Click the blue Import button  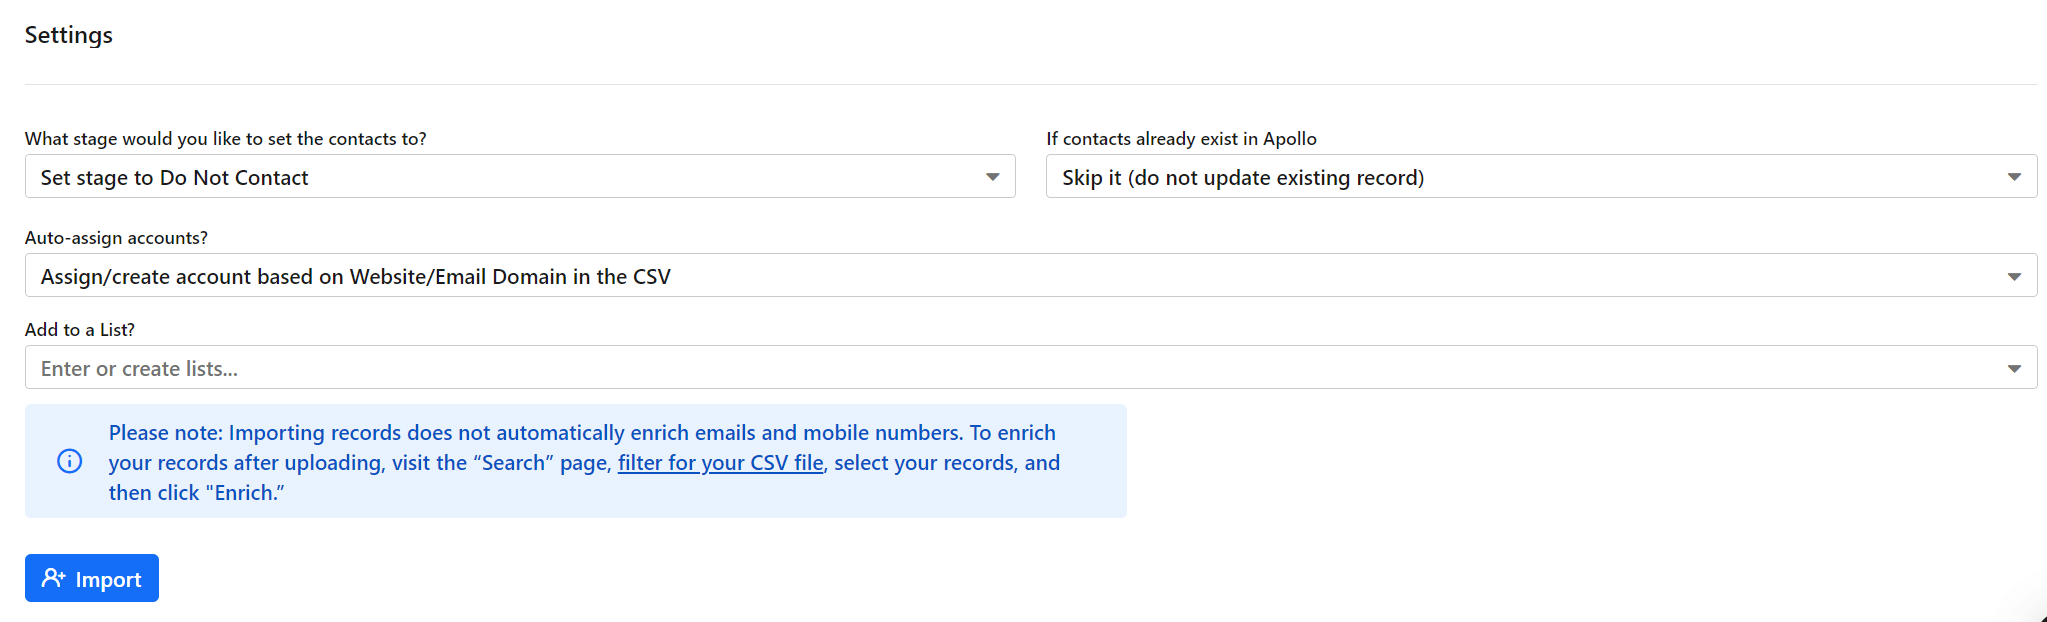pyautogui.click(x=92, y=578)
